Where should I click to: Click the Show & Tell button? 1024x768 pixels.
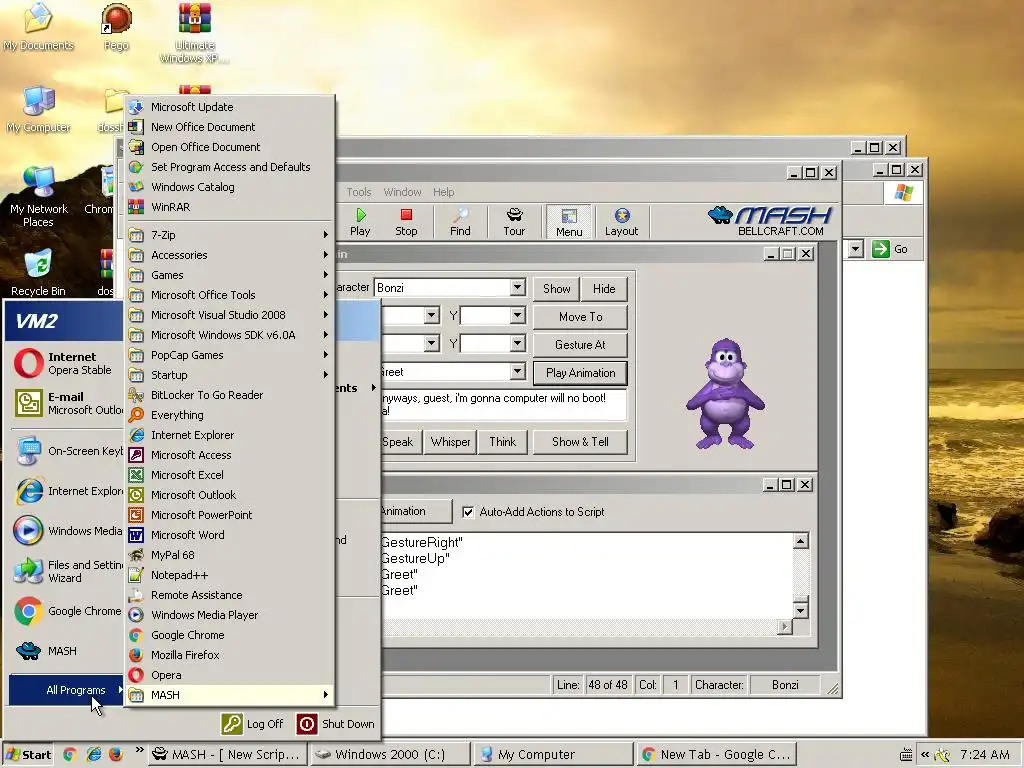click(580, 442)
